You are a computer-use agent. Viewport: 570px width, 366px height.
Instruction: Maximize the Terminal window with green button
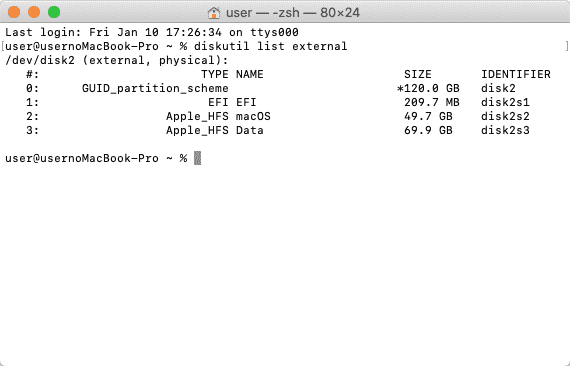coord(54,12)
